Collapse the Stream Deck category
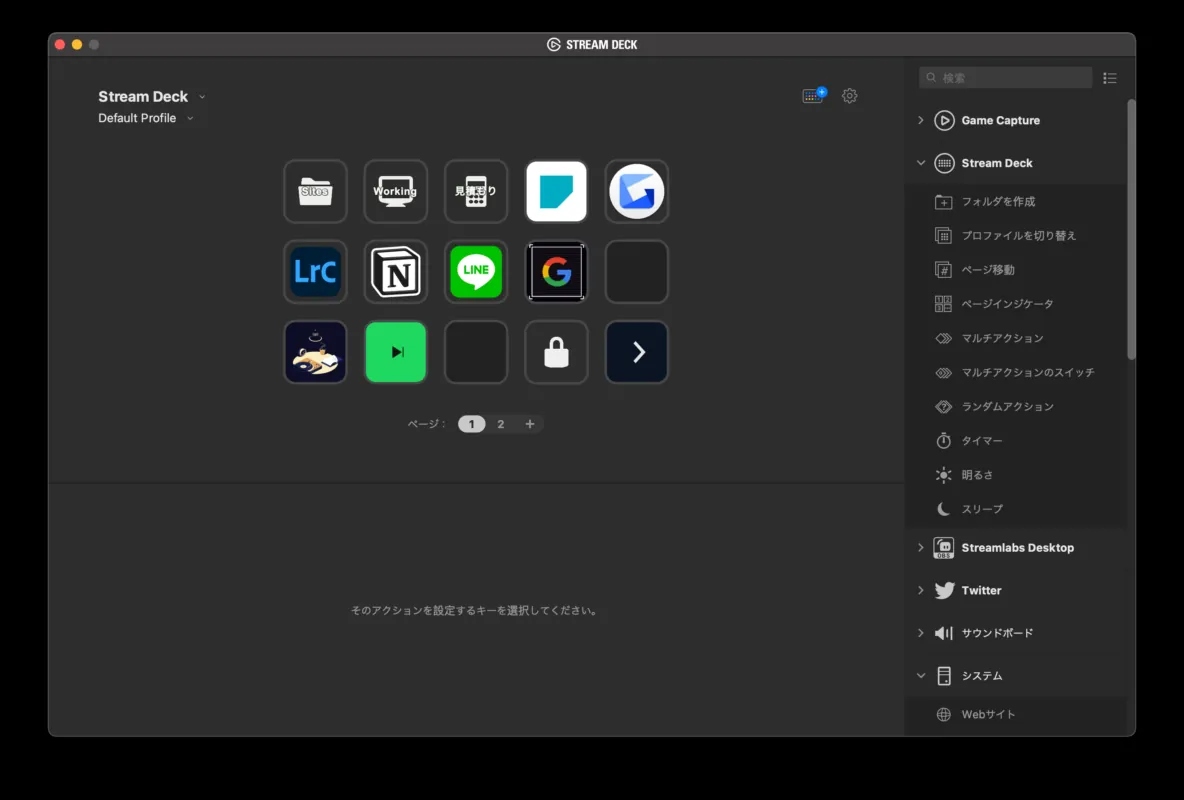Image resolution: width=1184 pixels, height=800 pixels. pyautogui.click(x=921, y=163)
